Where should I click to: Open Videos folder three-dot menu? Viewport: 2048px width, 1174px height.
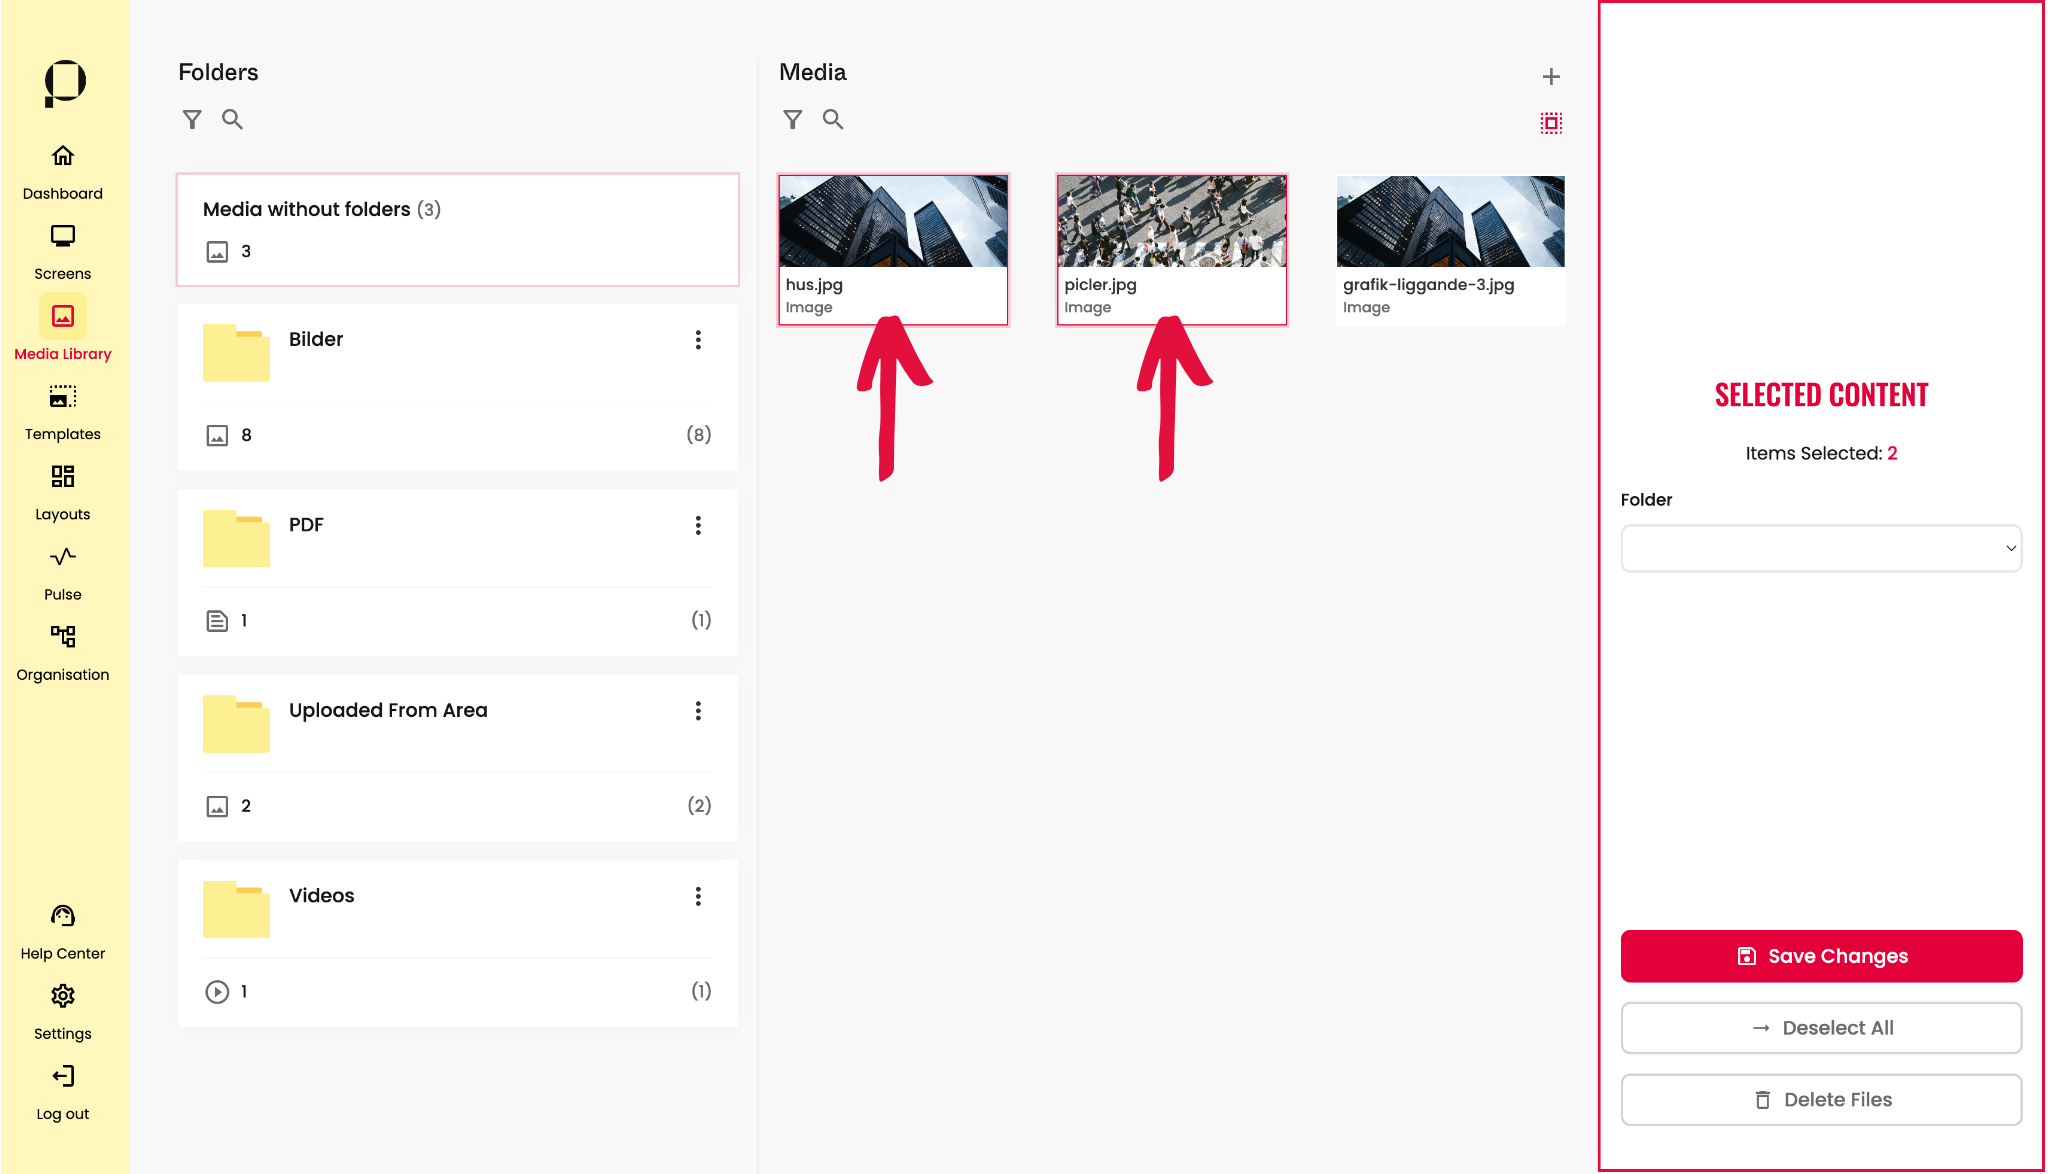point(698,896)
